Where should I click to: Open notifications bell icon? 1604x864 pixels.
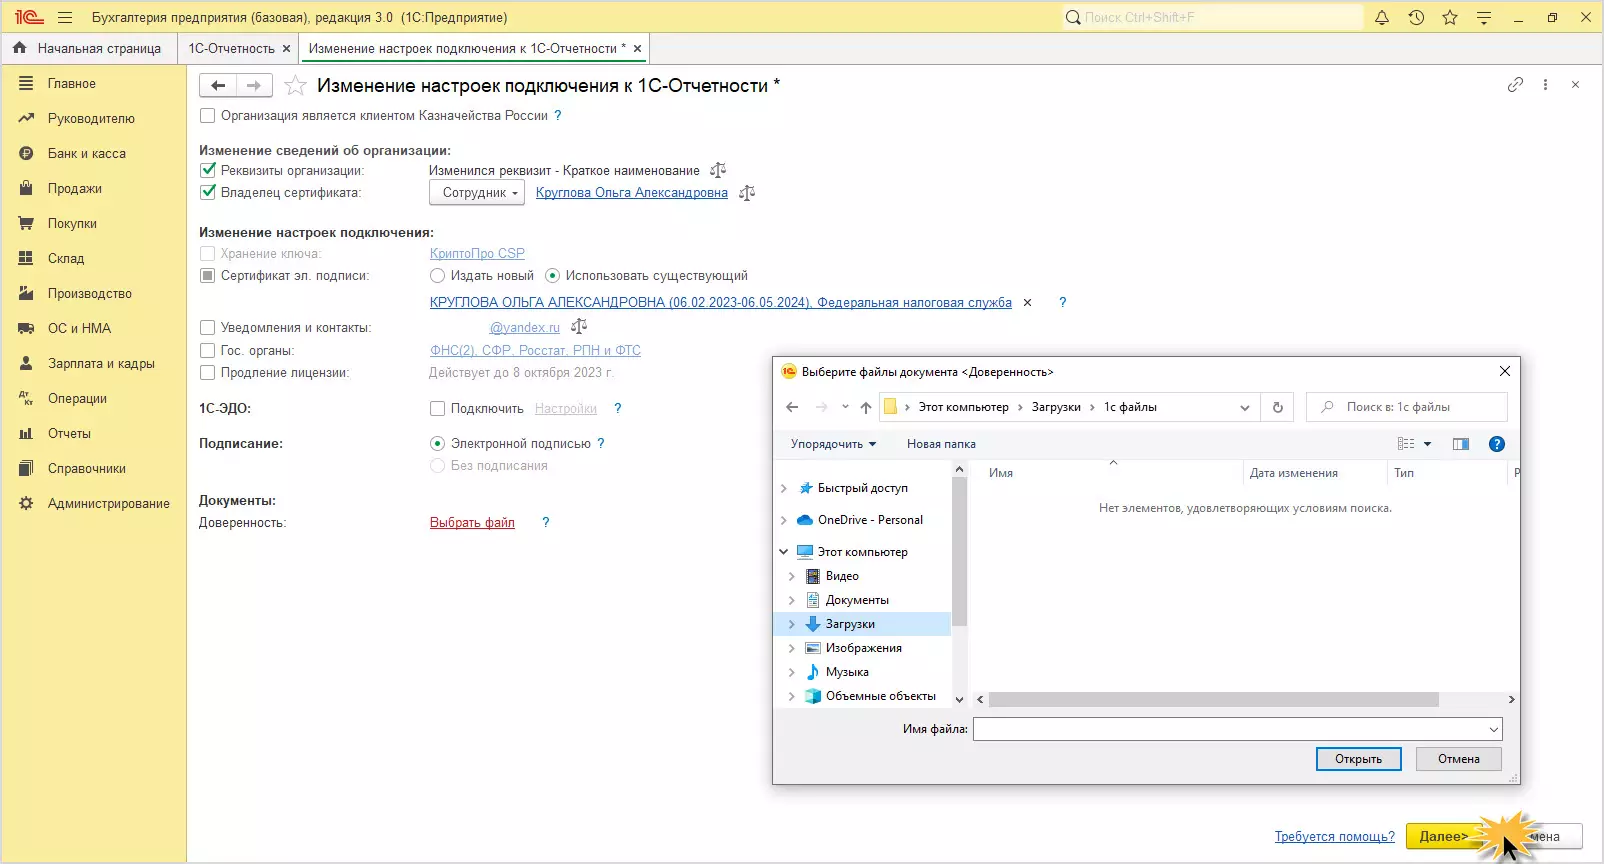pos(1382,17)
